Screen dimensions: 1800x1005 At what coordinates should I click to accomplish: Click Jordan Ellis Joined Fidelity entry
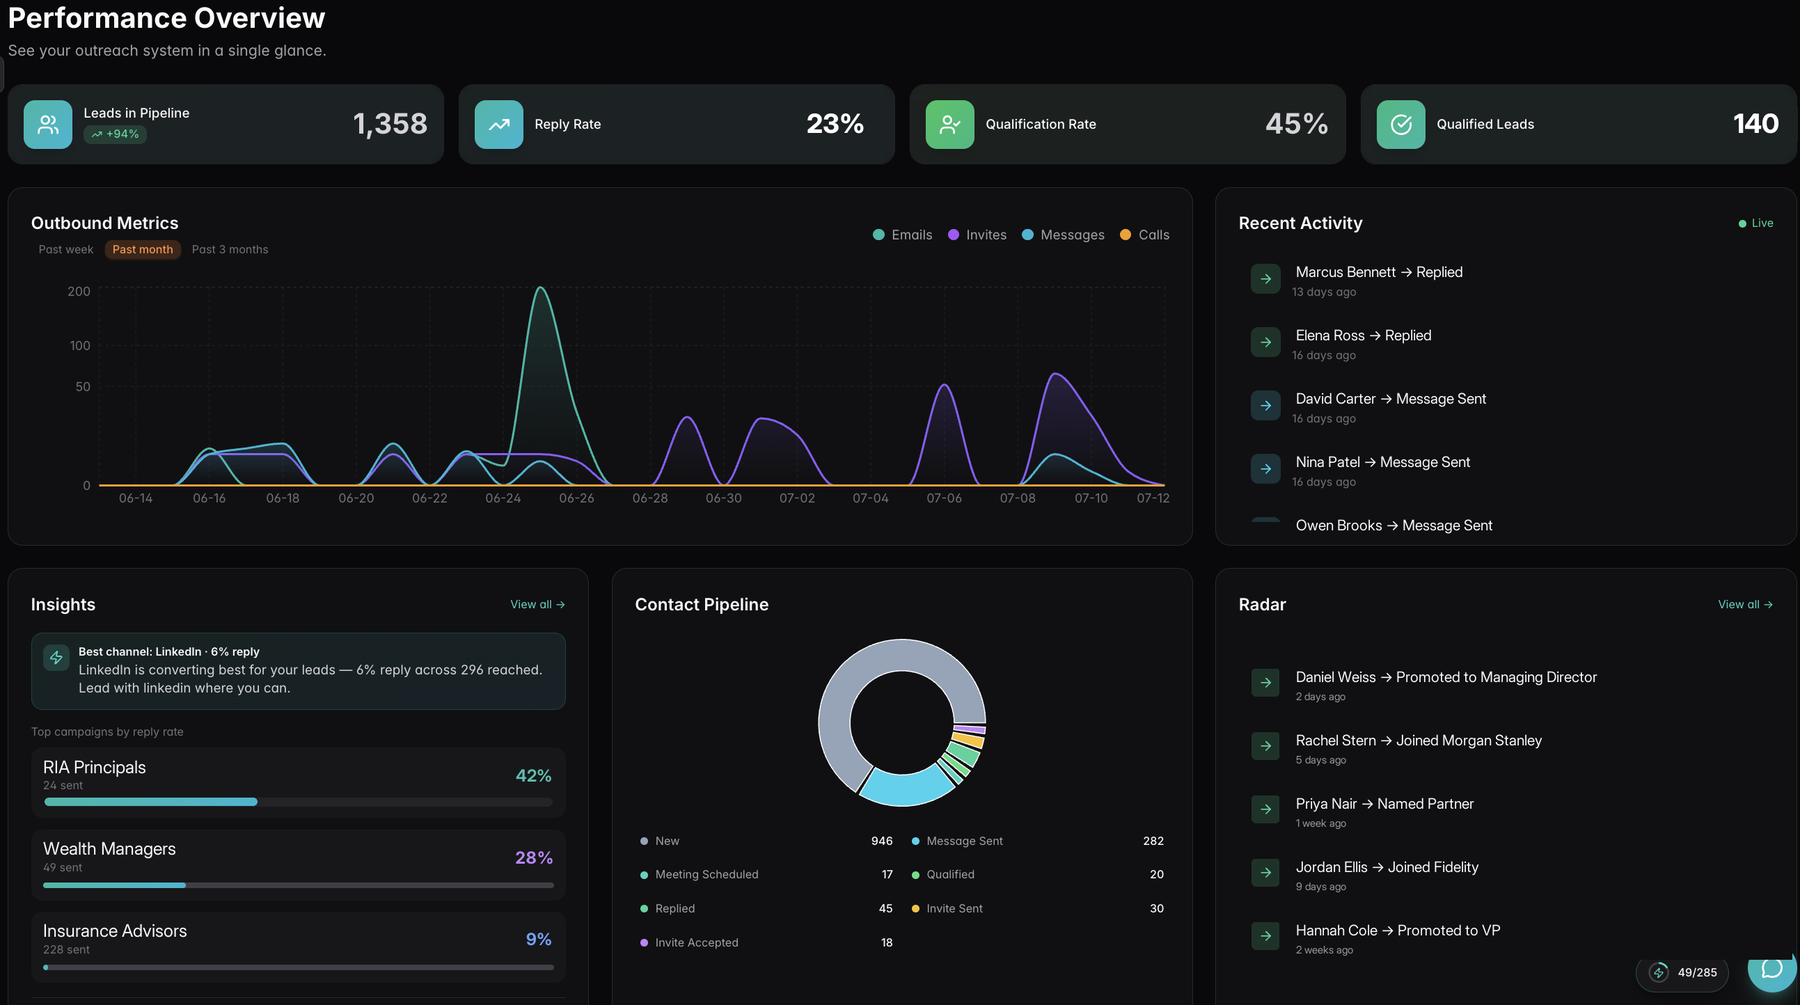click(x=1387, y=868)
